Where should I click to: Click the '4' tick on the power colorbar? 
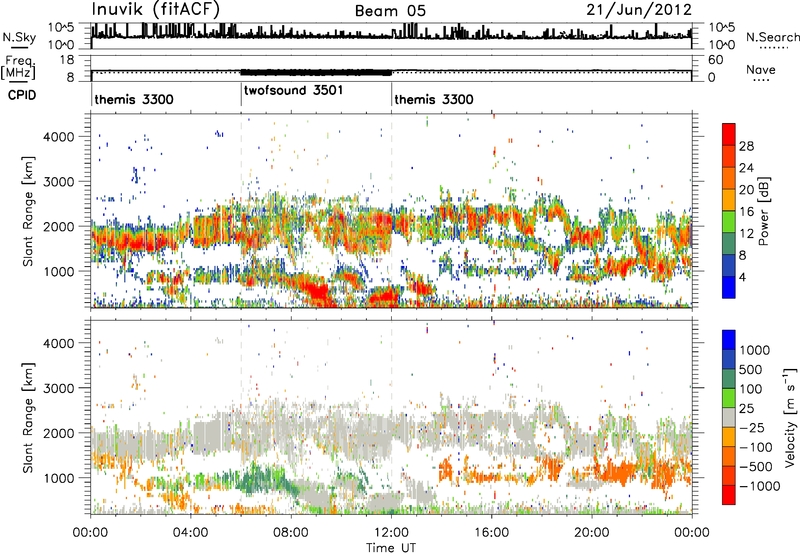point(742,277)
